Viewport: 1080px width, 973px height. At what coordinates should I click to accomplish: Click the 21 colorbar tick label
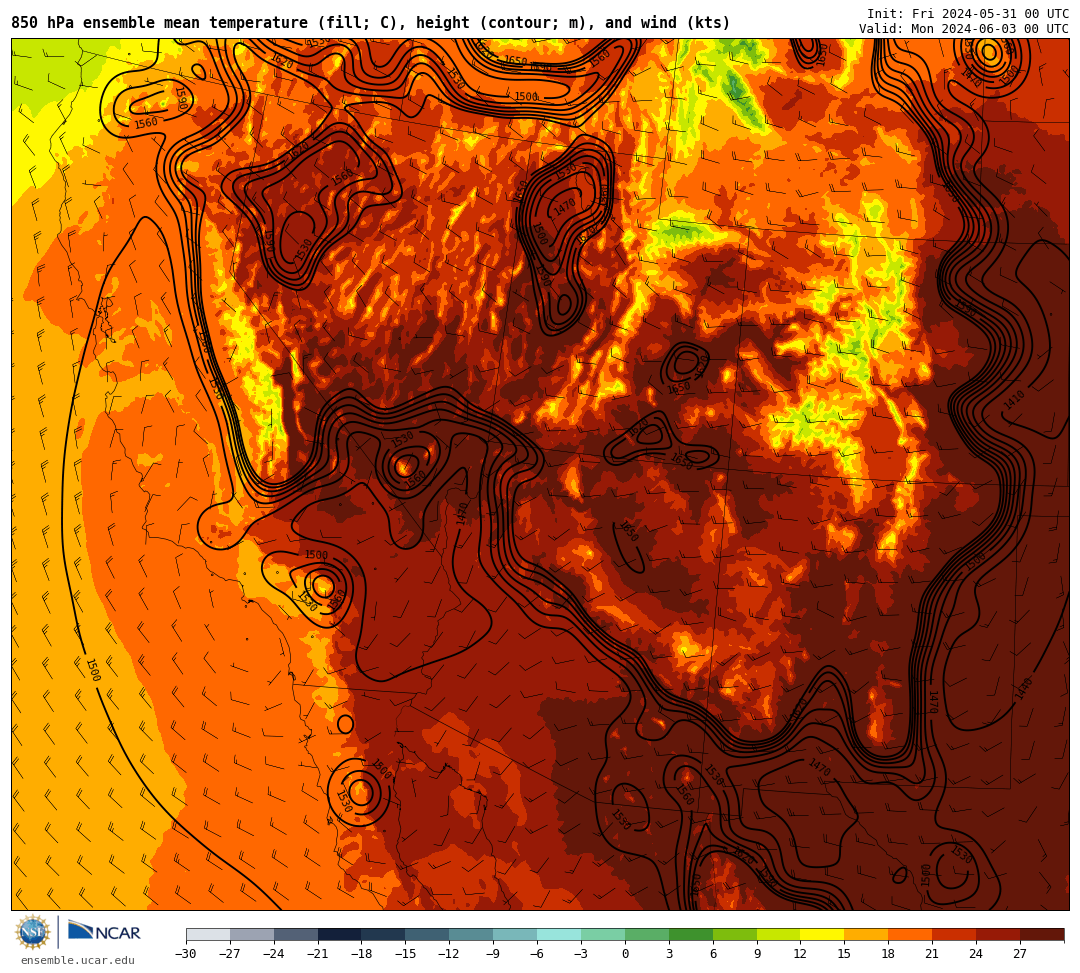point(933,954)
